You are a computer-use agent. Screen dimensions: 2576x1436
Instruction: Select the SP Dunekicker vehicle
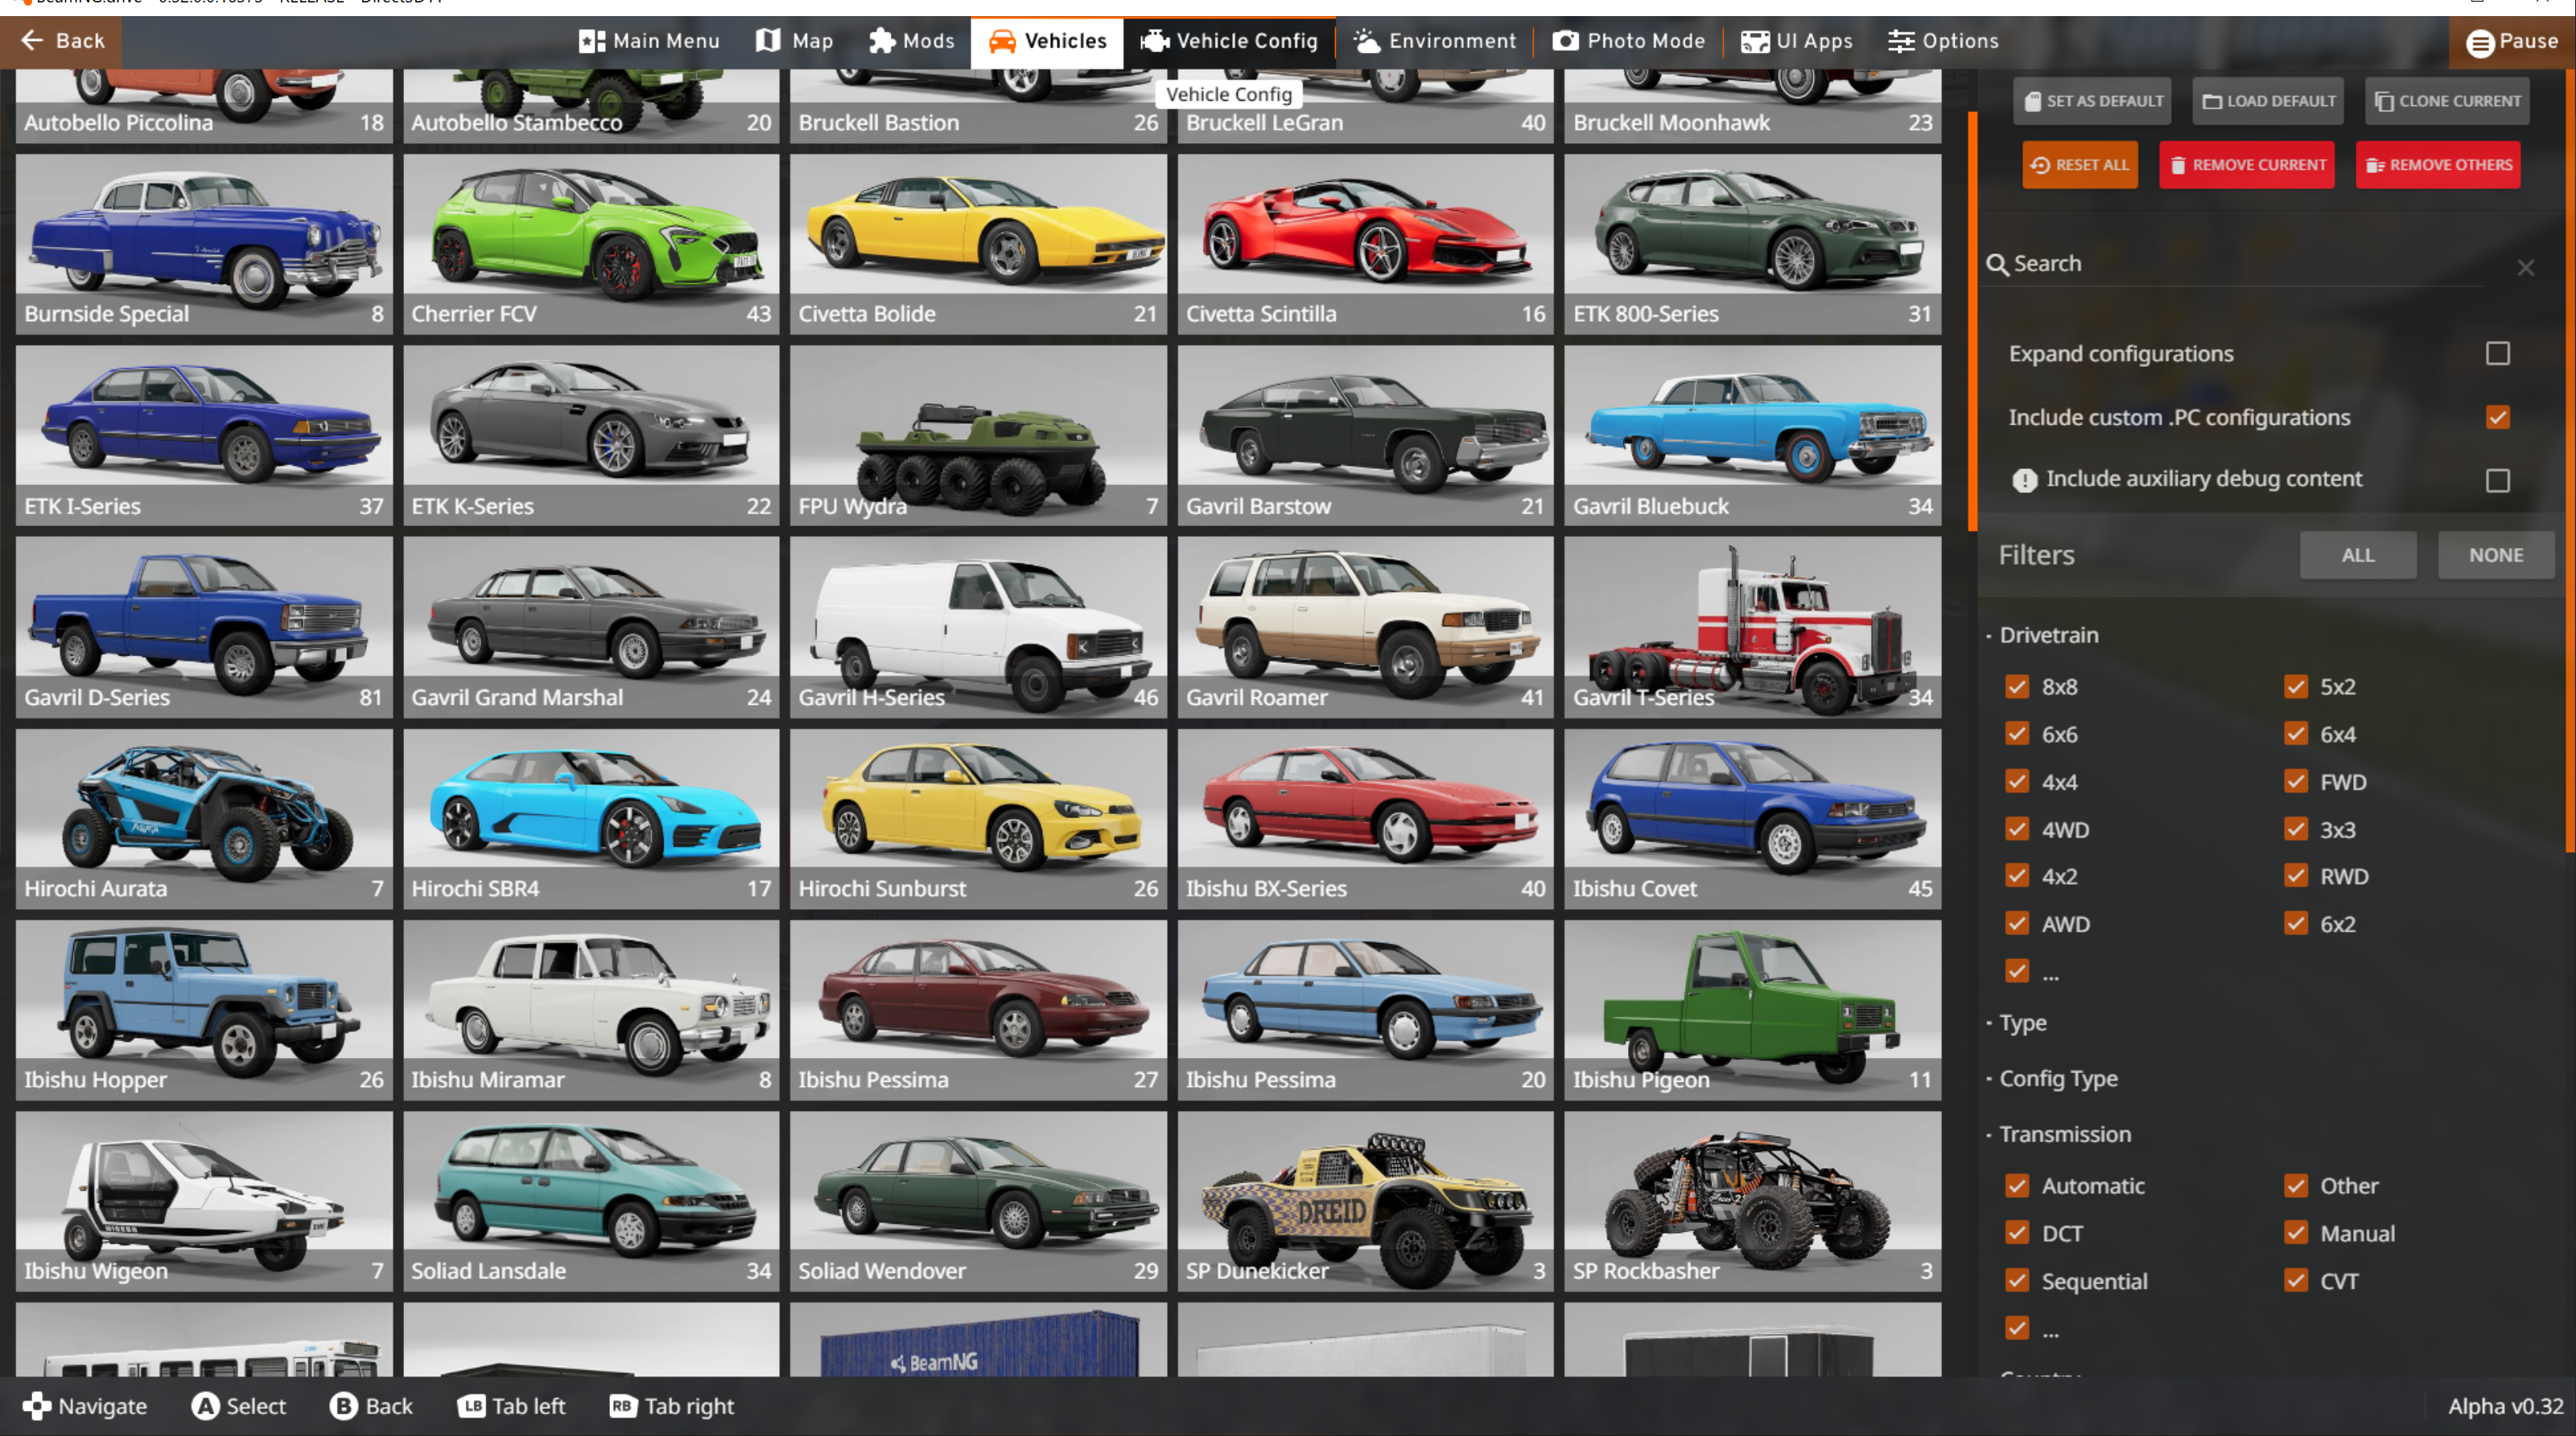click(1365, 1202)
